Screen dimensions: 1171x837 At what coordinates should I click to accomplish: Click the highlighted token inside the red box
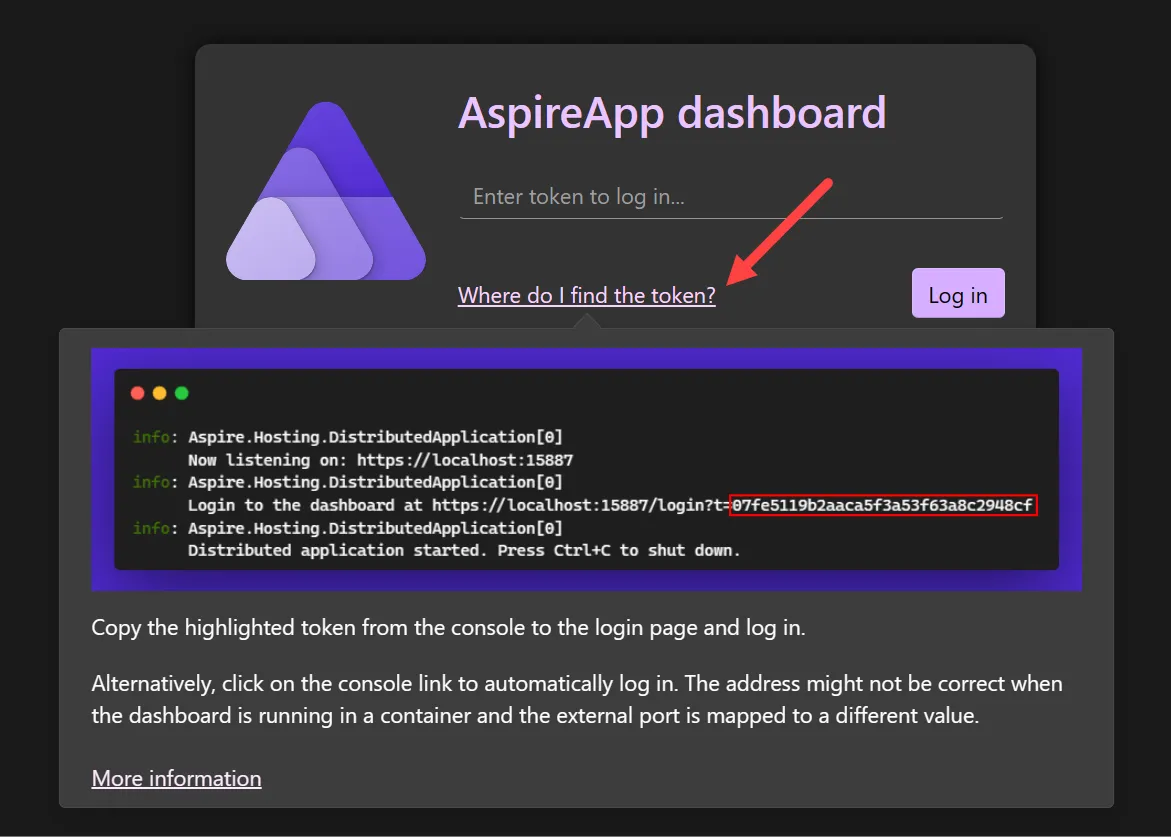884,505
